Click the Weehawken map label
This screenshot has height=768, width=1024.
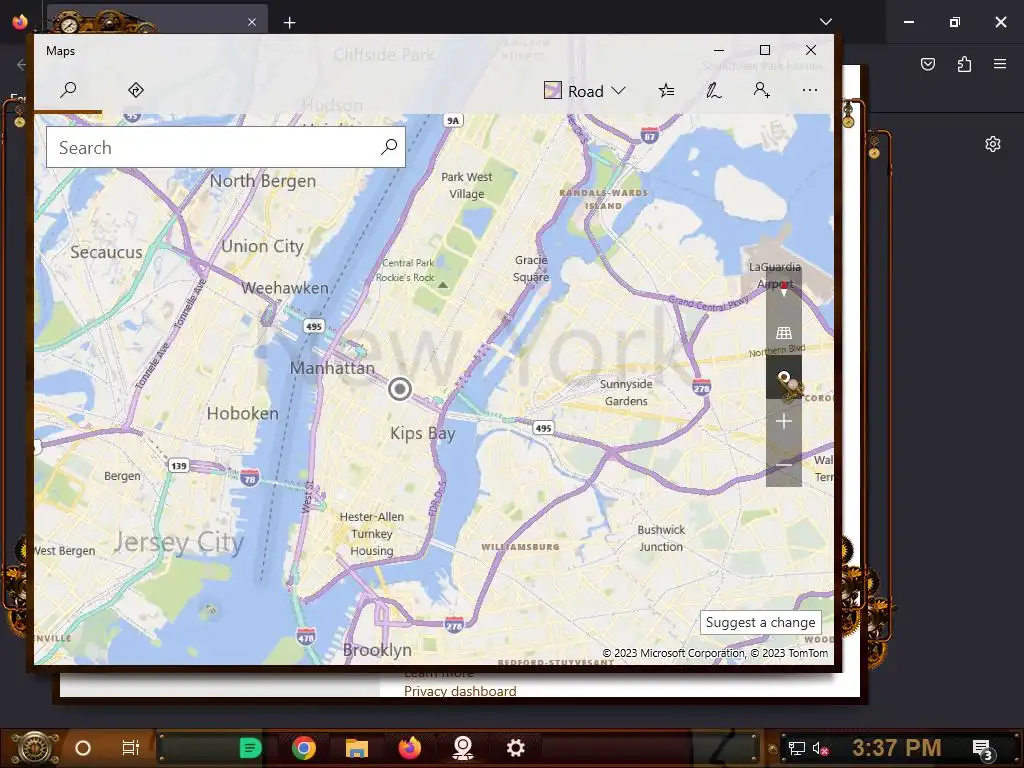click(285, 288)
